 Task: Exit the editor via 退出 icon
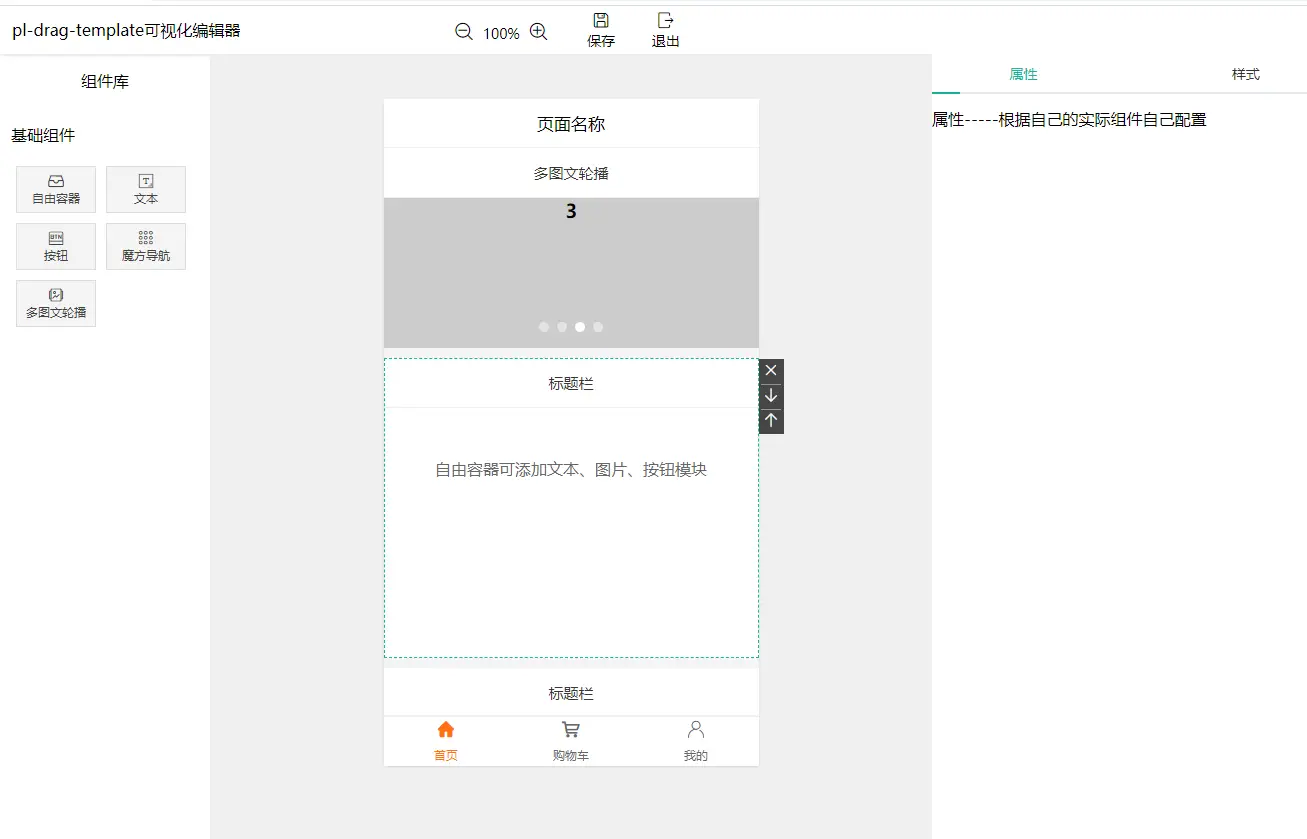tap(666, 30)
